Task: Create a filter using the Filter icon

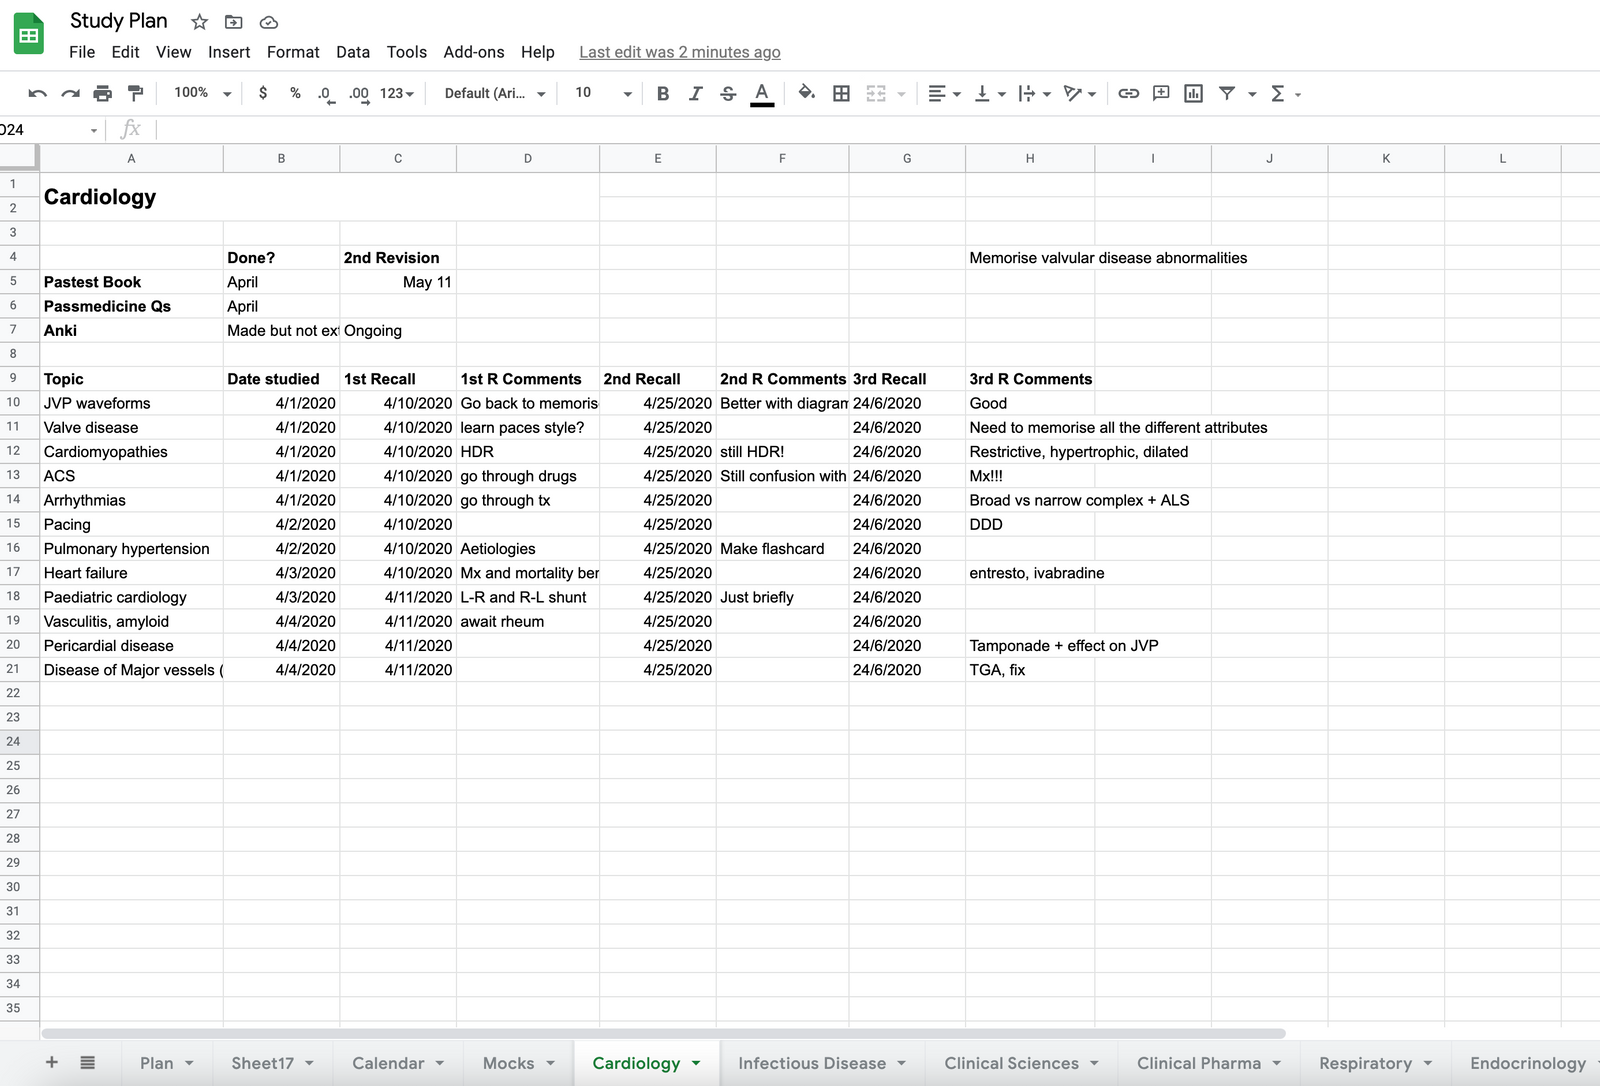Action: pos(1227,93)
